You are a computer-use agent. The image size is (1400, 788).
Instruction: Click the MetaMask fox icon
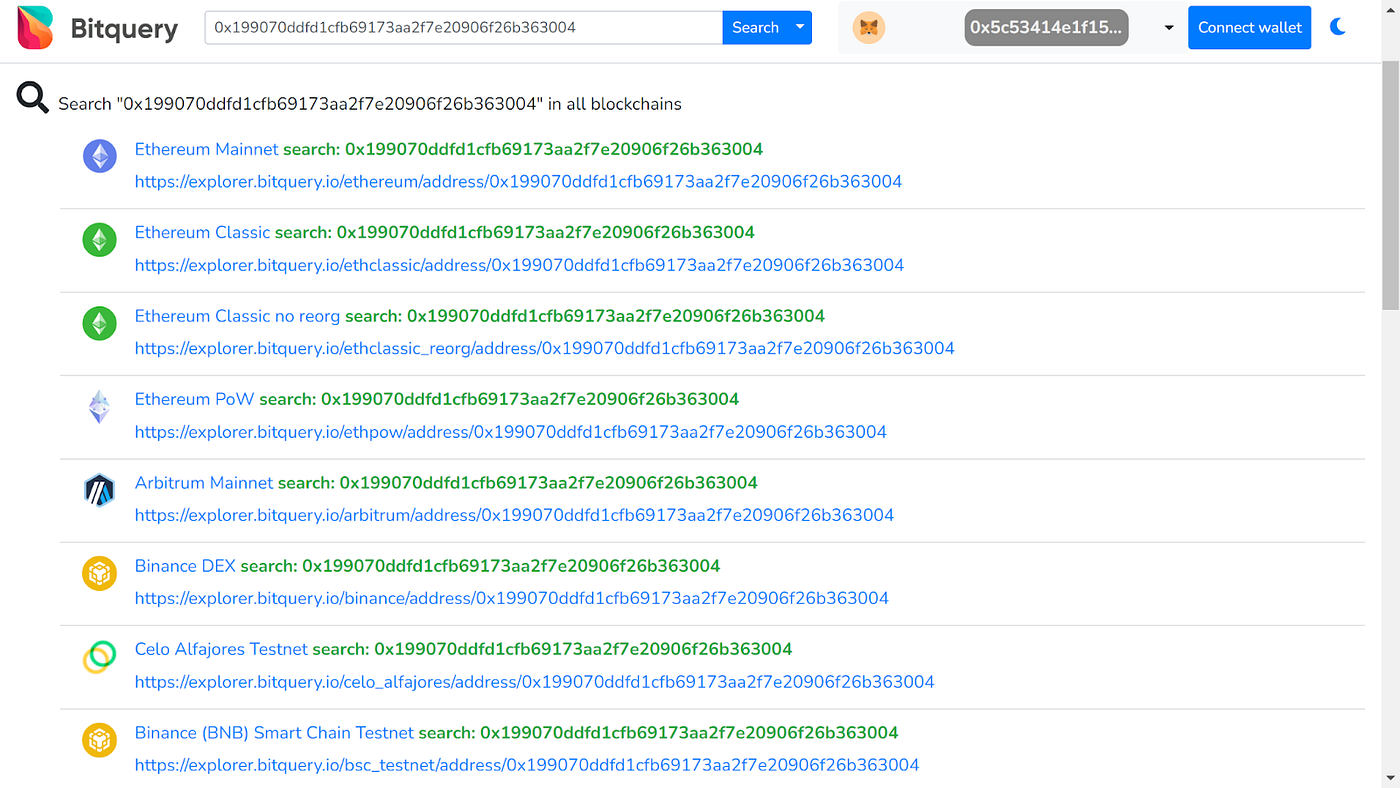click(868, 27)
